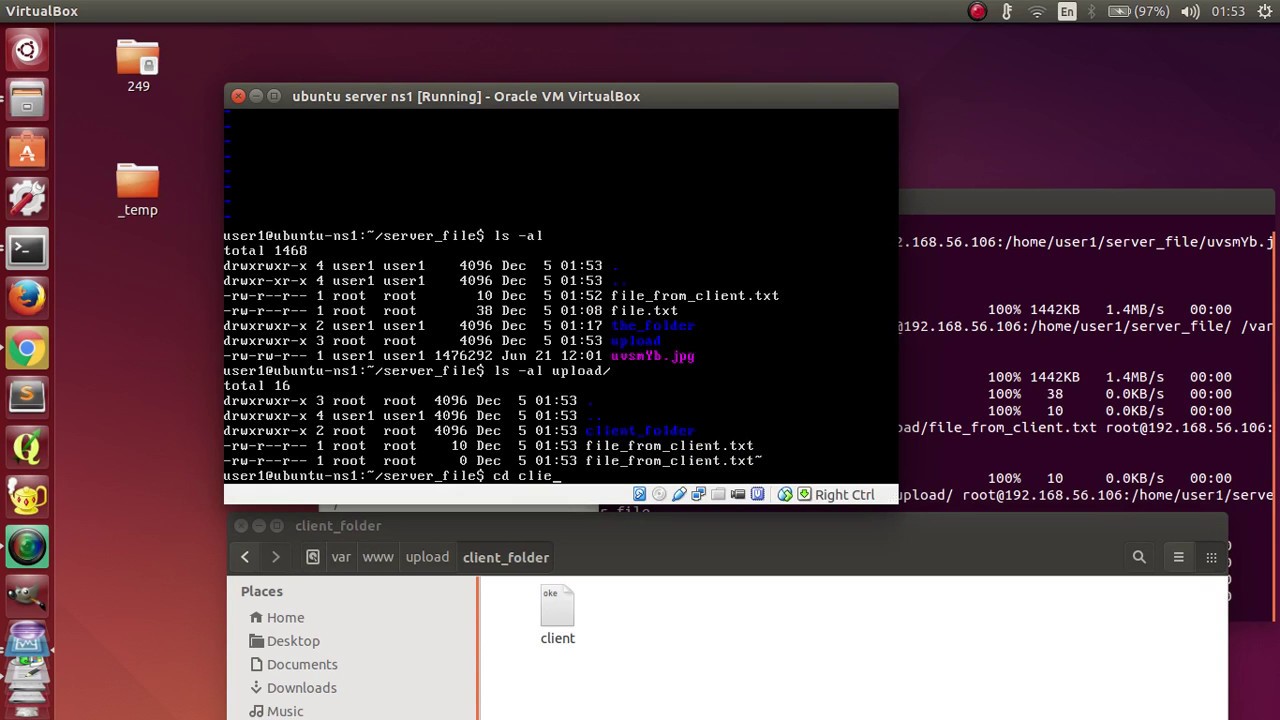This screenshot has width=1280, height=720.
Task: Navigate to www in the path bar
Action: tap(378, 557)
